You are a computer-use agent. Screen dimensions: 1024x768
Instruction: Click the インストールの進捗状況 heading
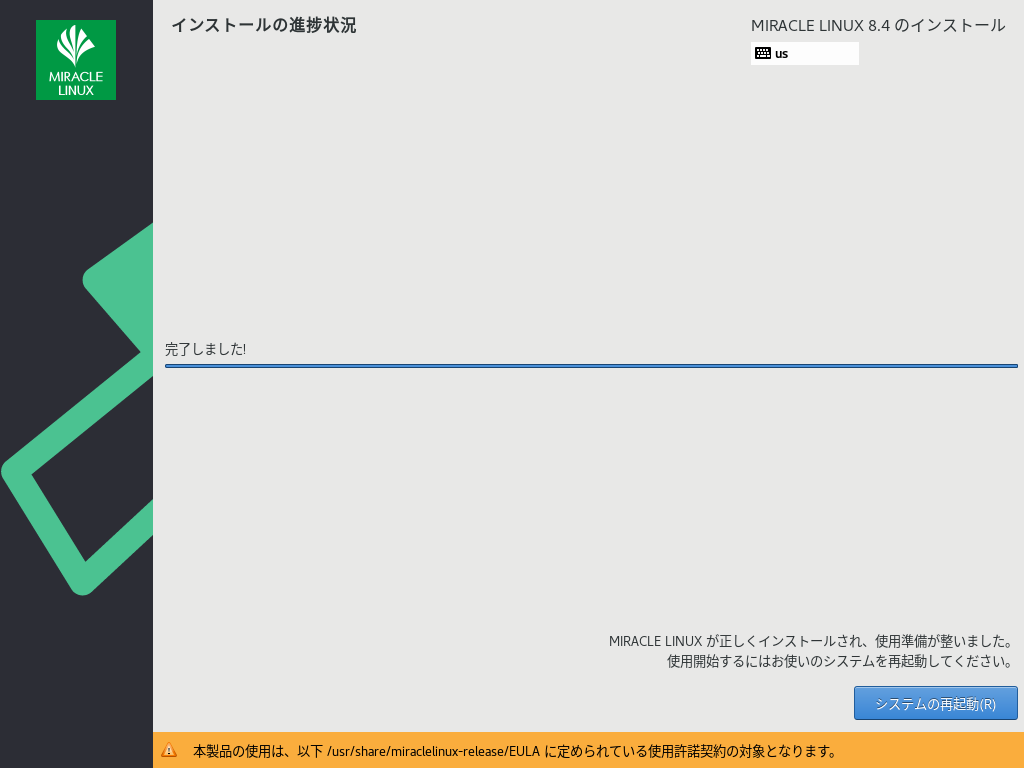click(x=263, y=25)
